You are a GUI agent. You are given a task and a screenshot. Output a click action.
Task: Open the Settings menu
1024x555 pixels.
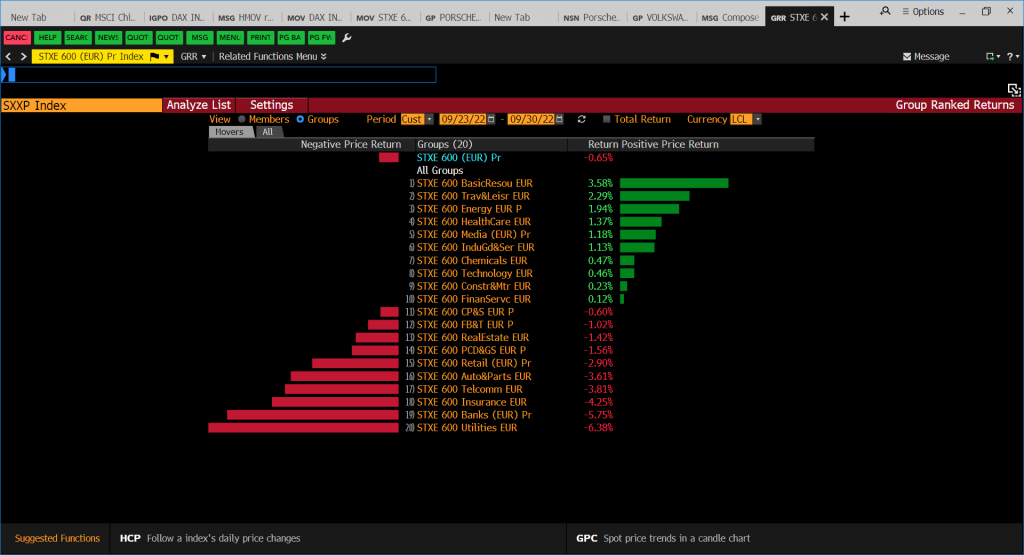coord(272,105)
